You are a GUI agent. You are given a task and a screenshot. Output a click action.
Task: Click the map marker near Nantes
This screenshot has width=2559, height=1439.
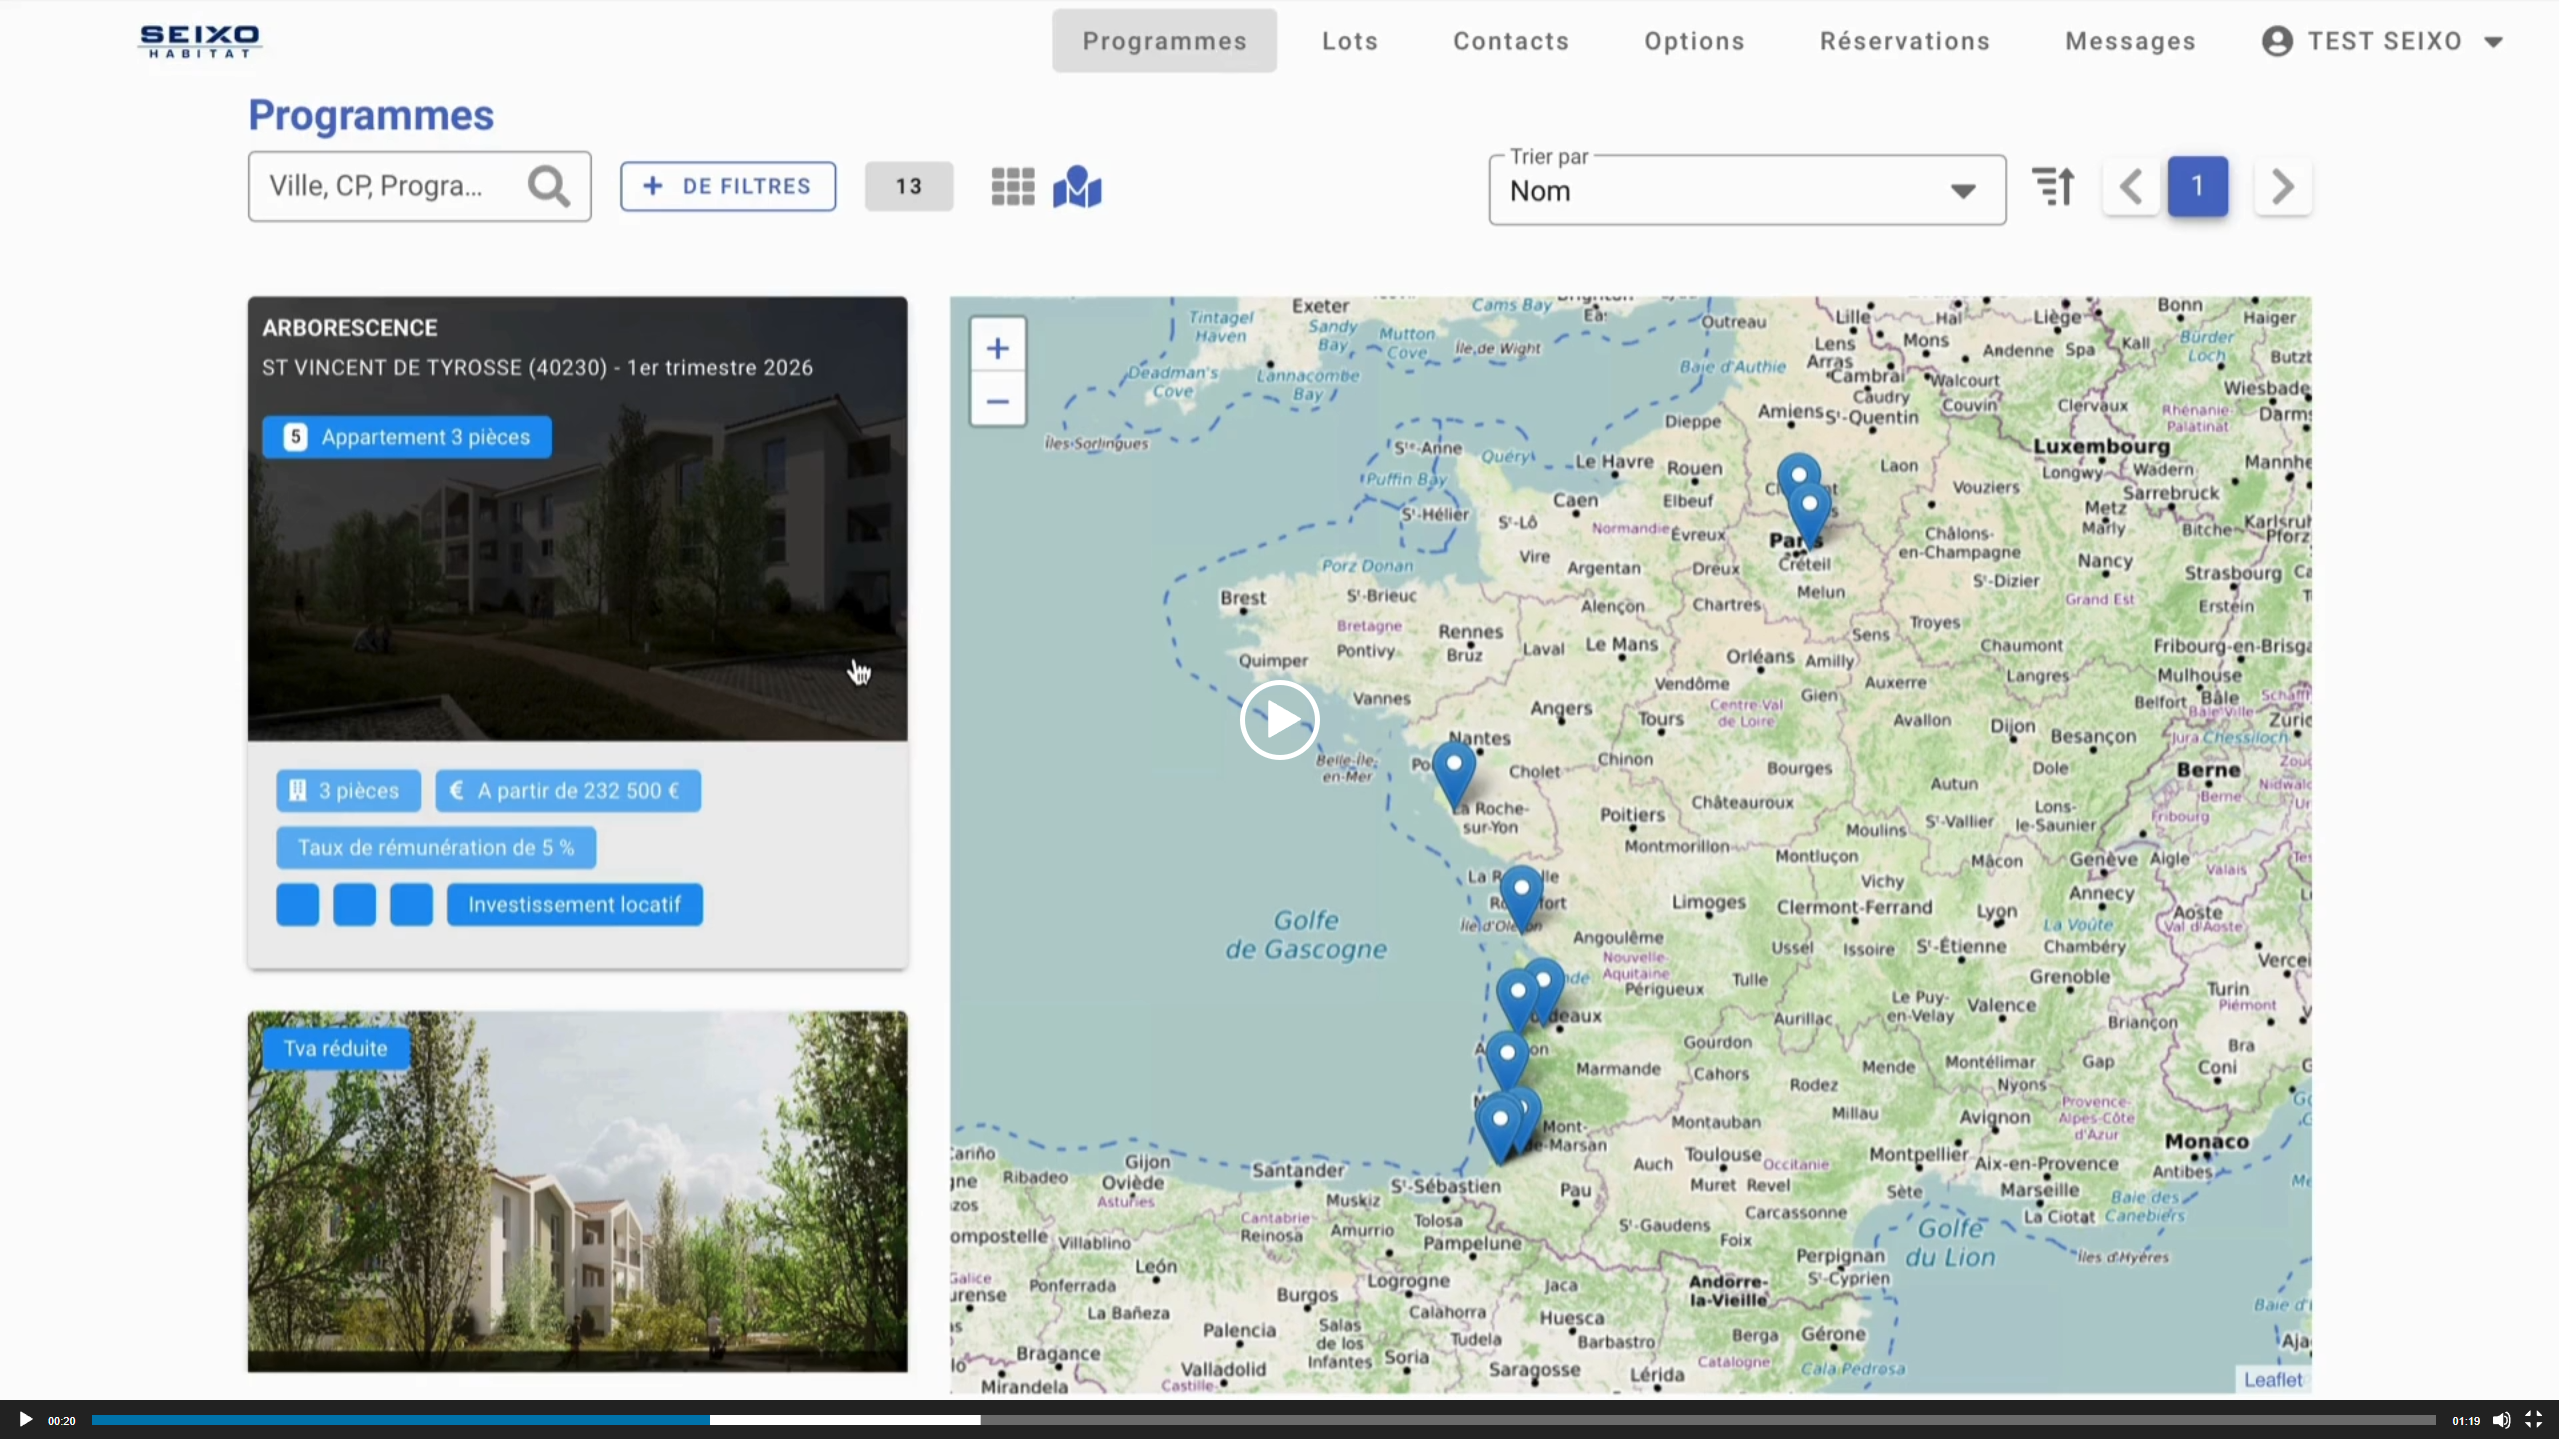(x=1454, y=769)
